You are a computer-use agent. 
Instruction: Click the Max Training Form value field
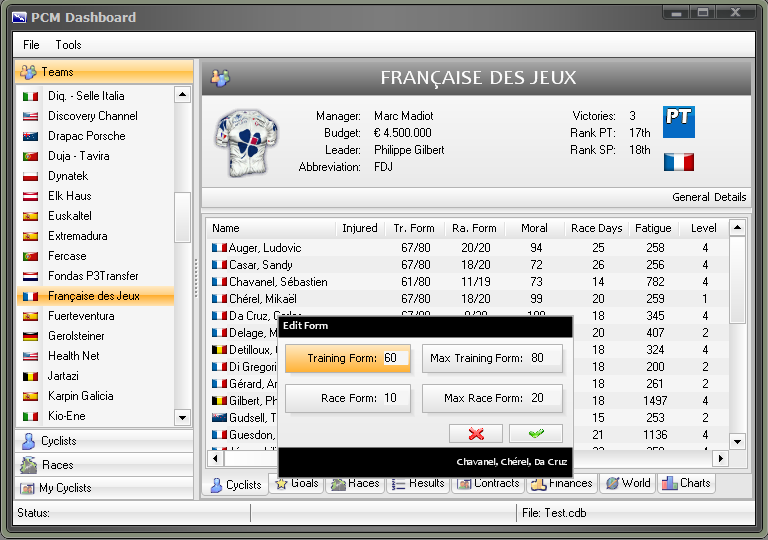(x=544, y=358)
